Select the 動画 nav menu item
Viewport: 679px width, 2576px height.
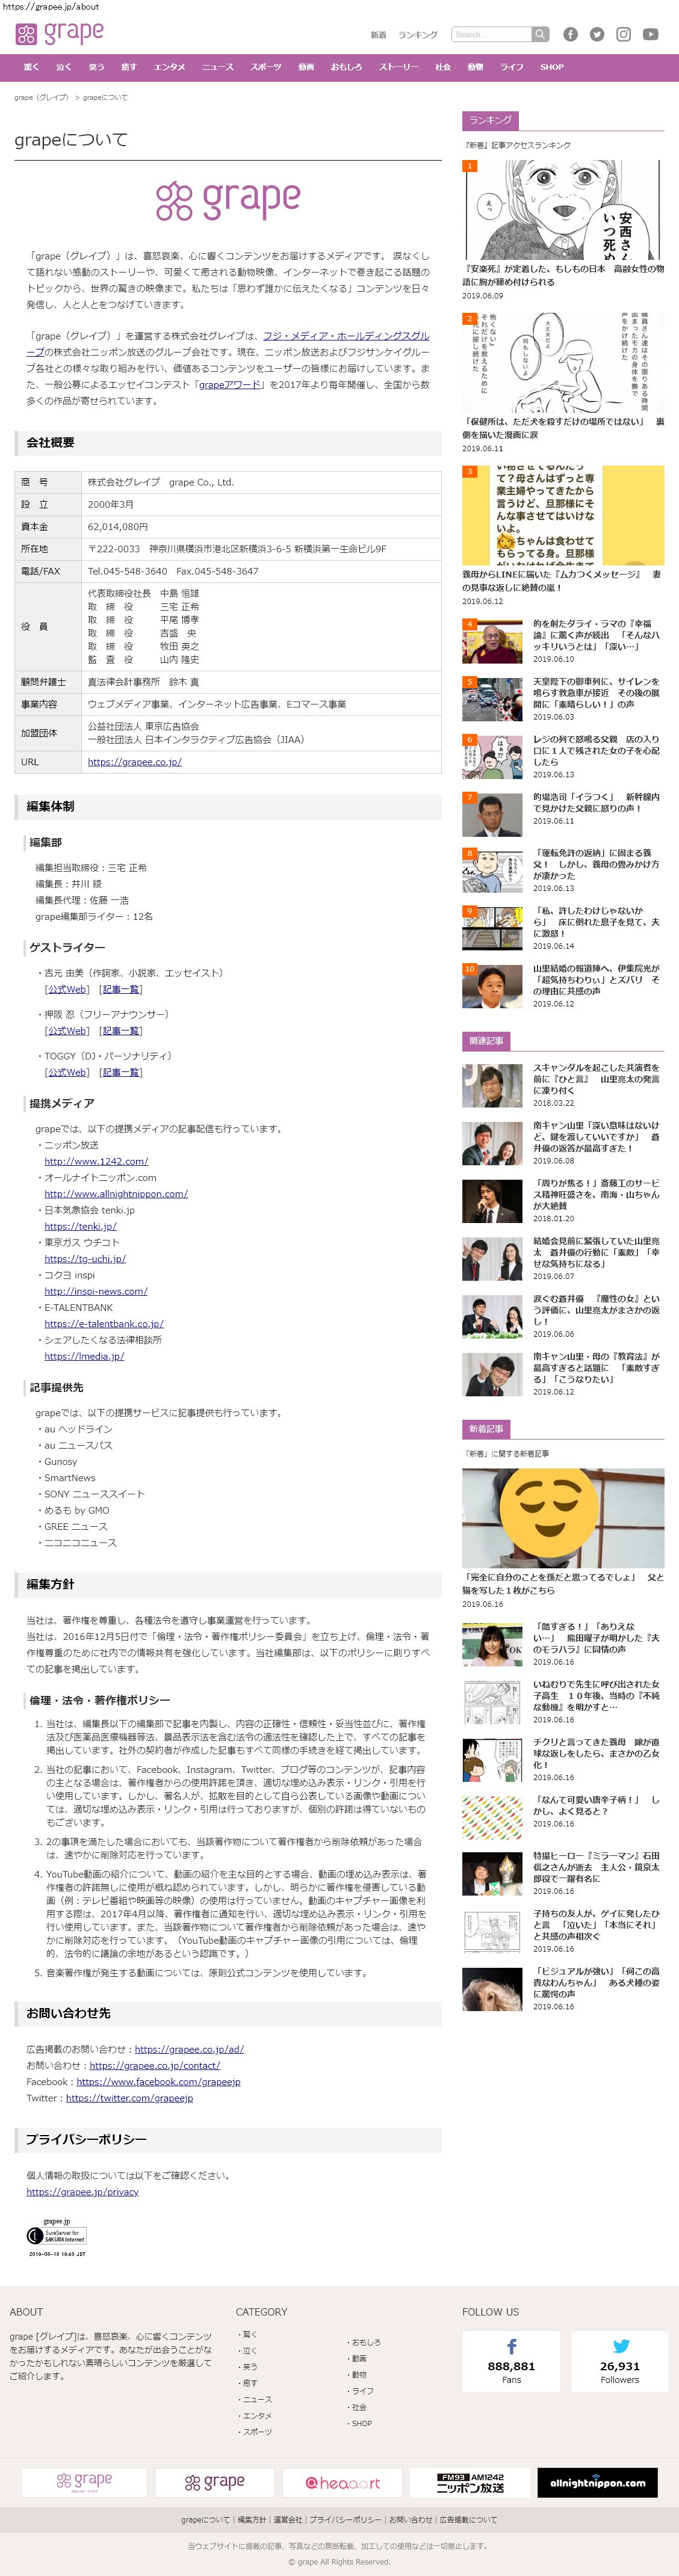(306, 67)
